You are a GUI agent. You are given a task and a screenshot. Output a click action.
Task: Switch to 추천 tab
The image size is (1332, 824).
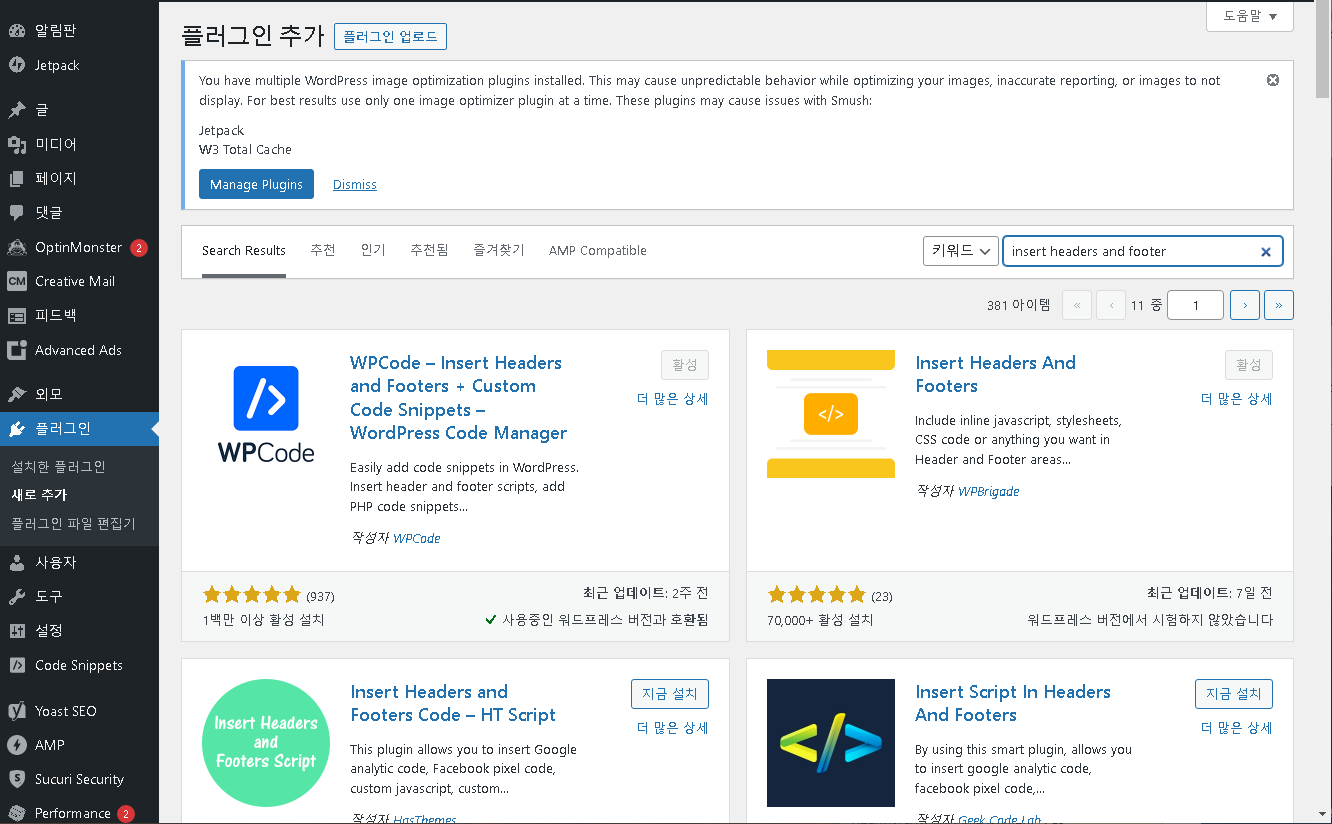tap(323, 250)
